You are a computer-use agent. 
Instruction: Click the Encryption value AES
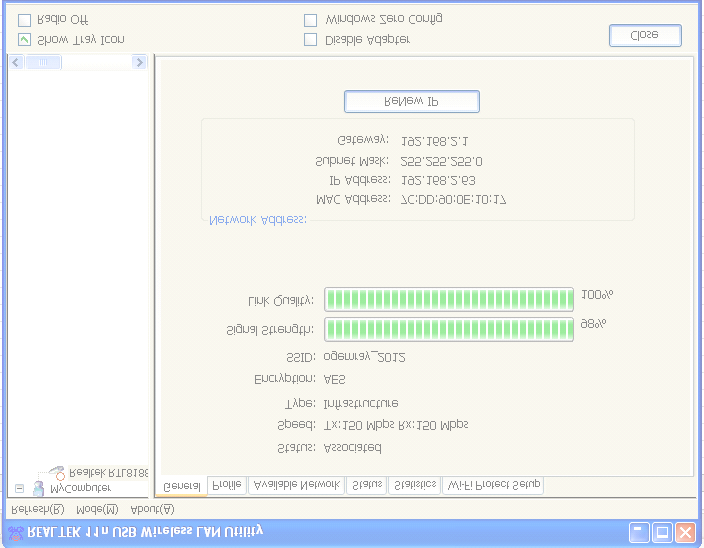coord(334,380)
